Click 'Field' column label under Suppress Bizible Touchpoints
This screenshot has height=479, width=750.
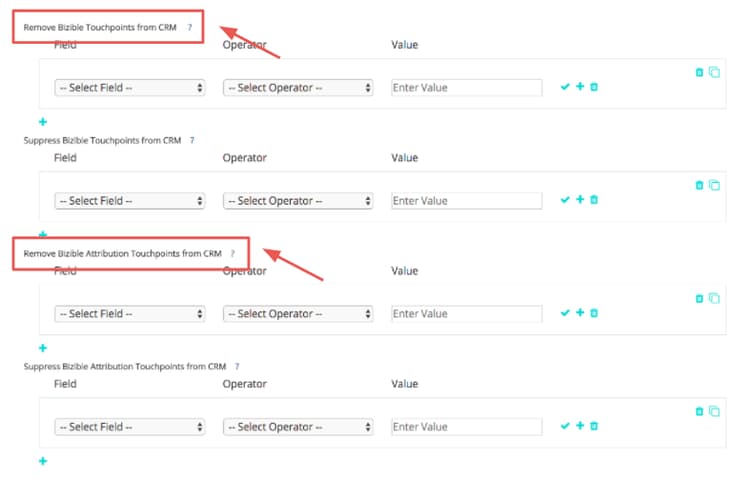coord(65,158)
